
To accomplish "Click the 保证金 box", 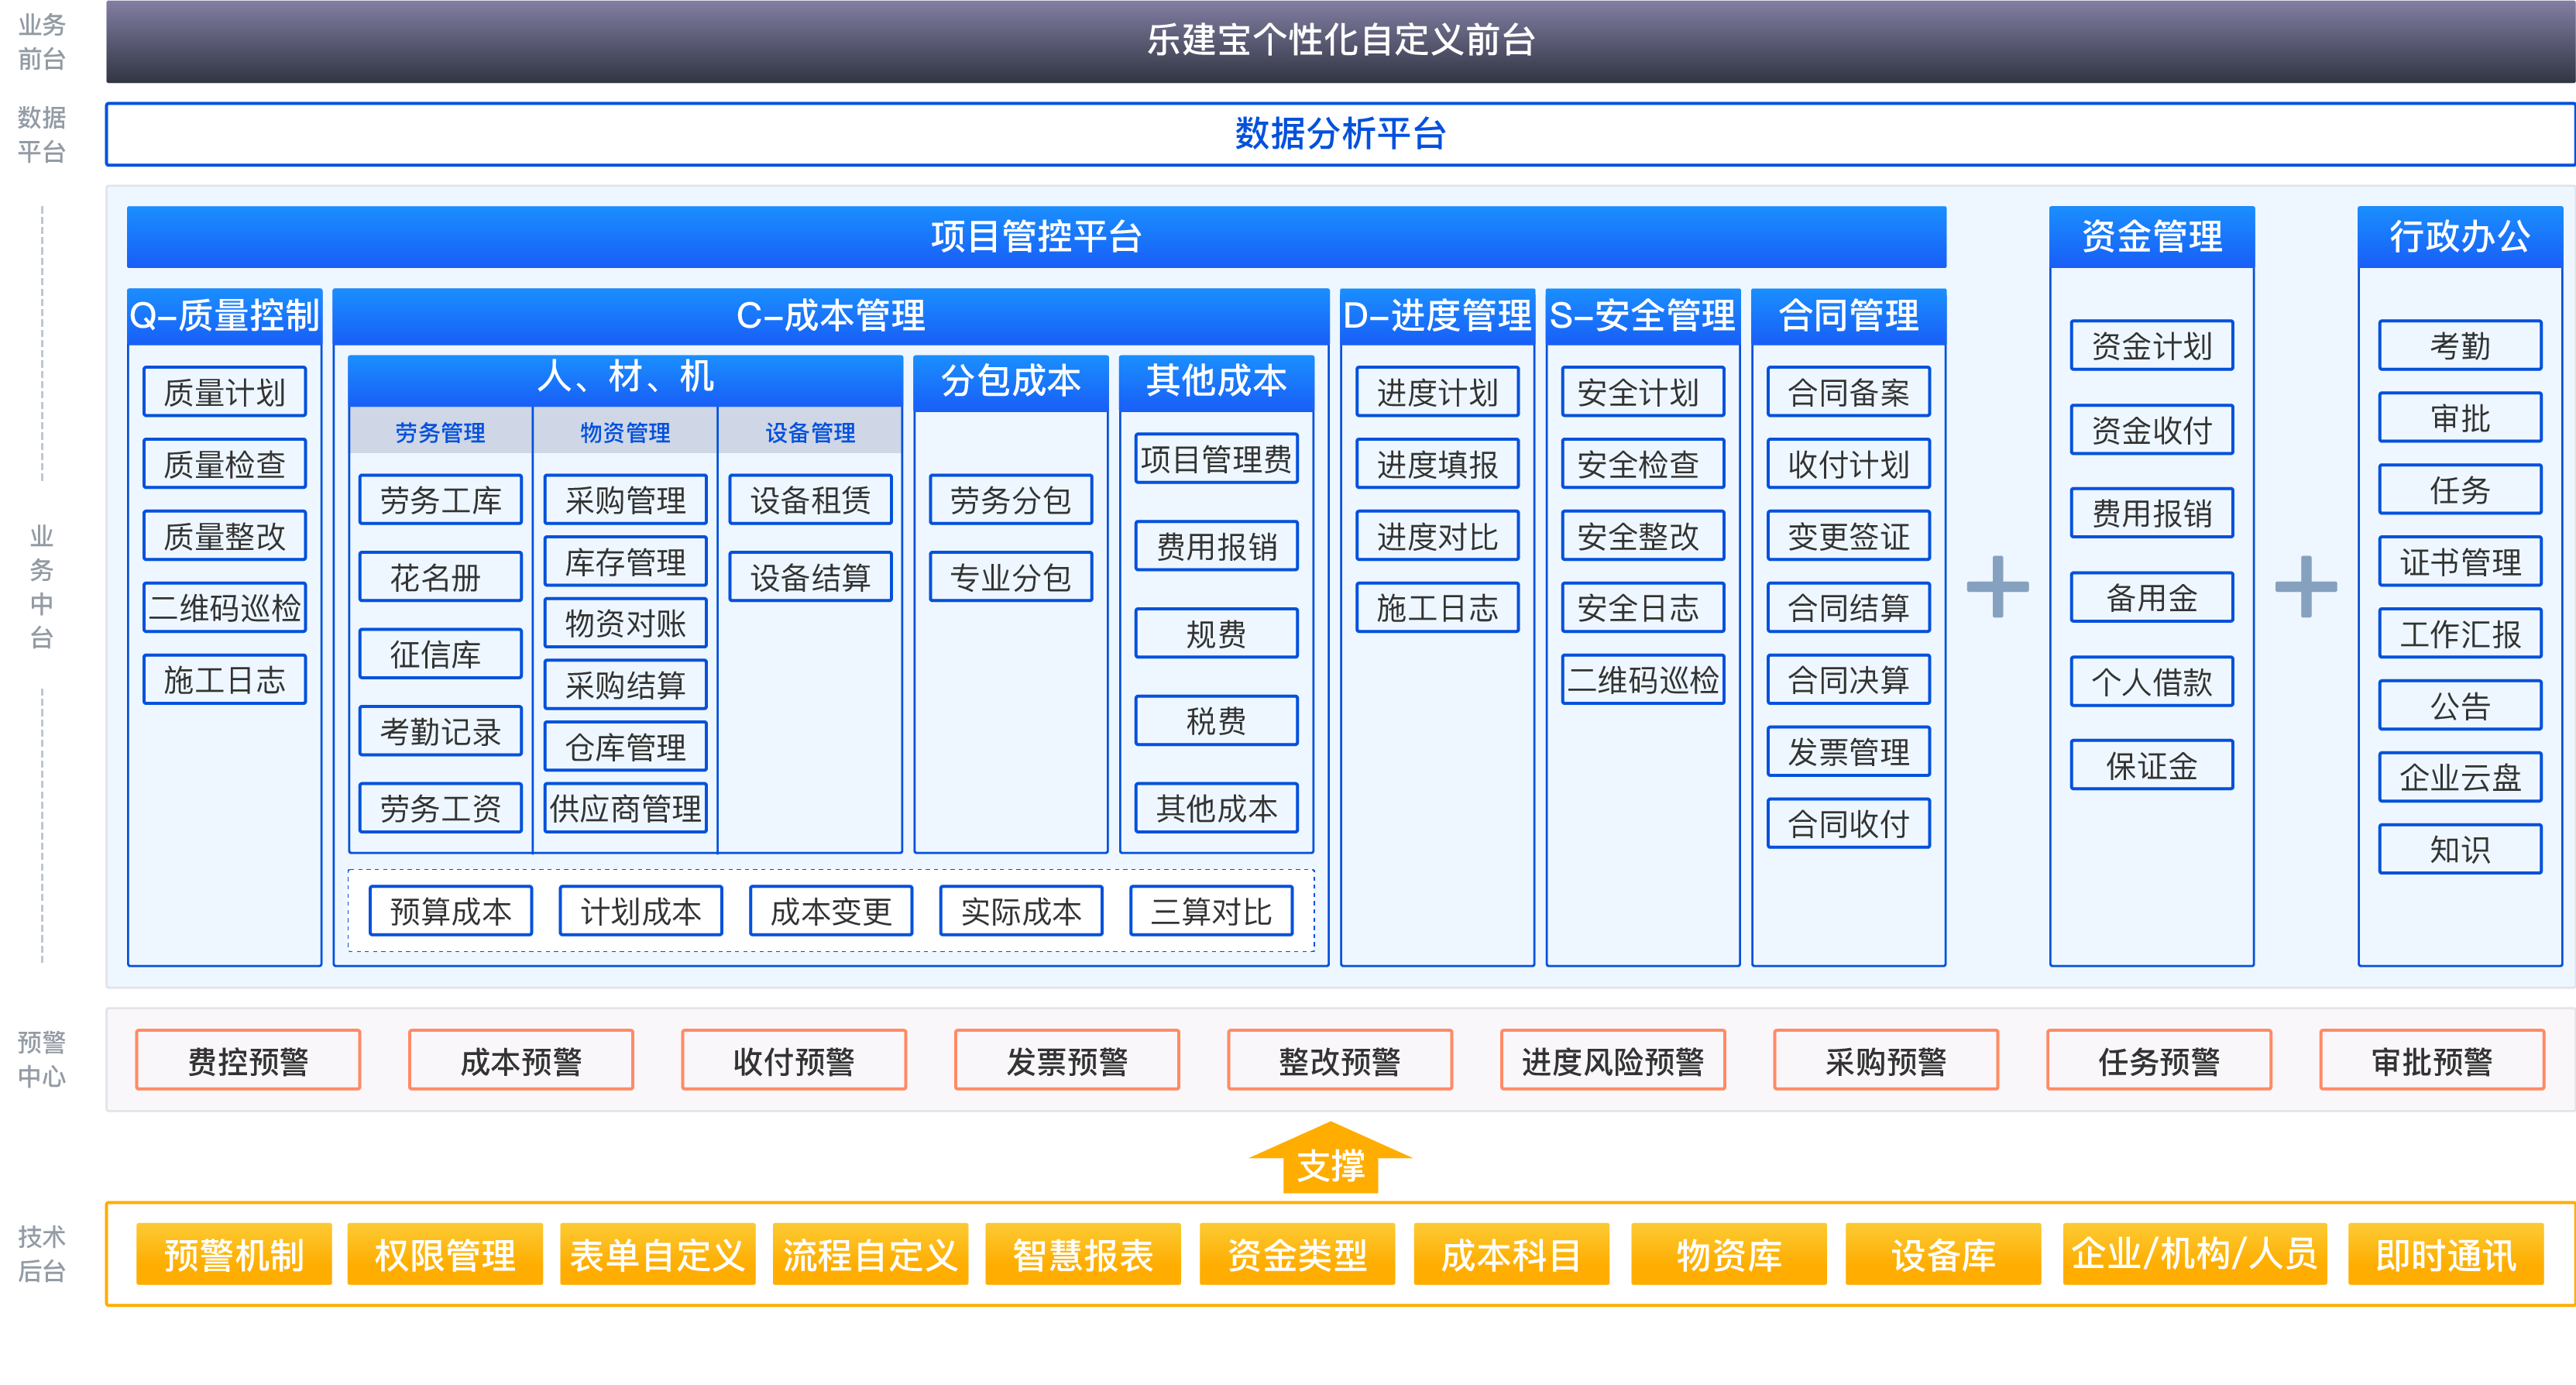I will [x=2151, y=766].
